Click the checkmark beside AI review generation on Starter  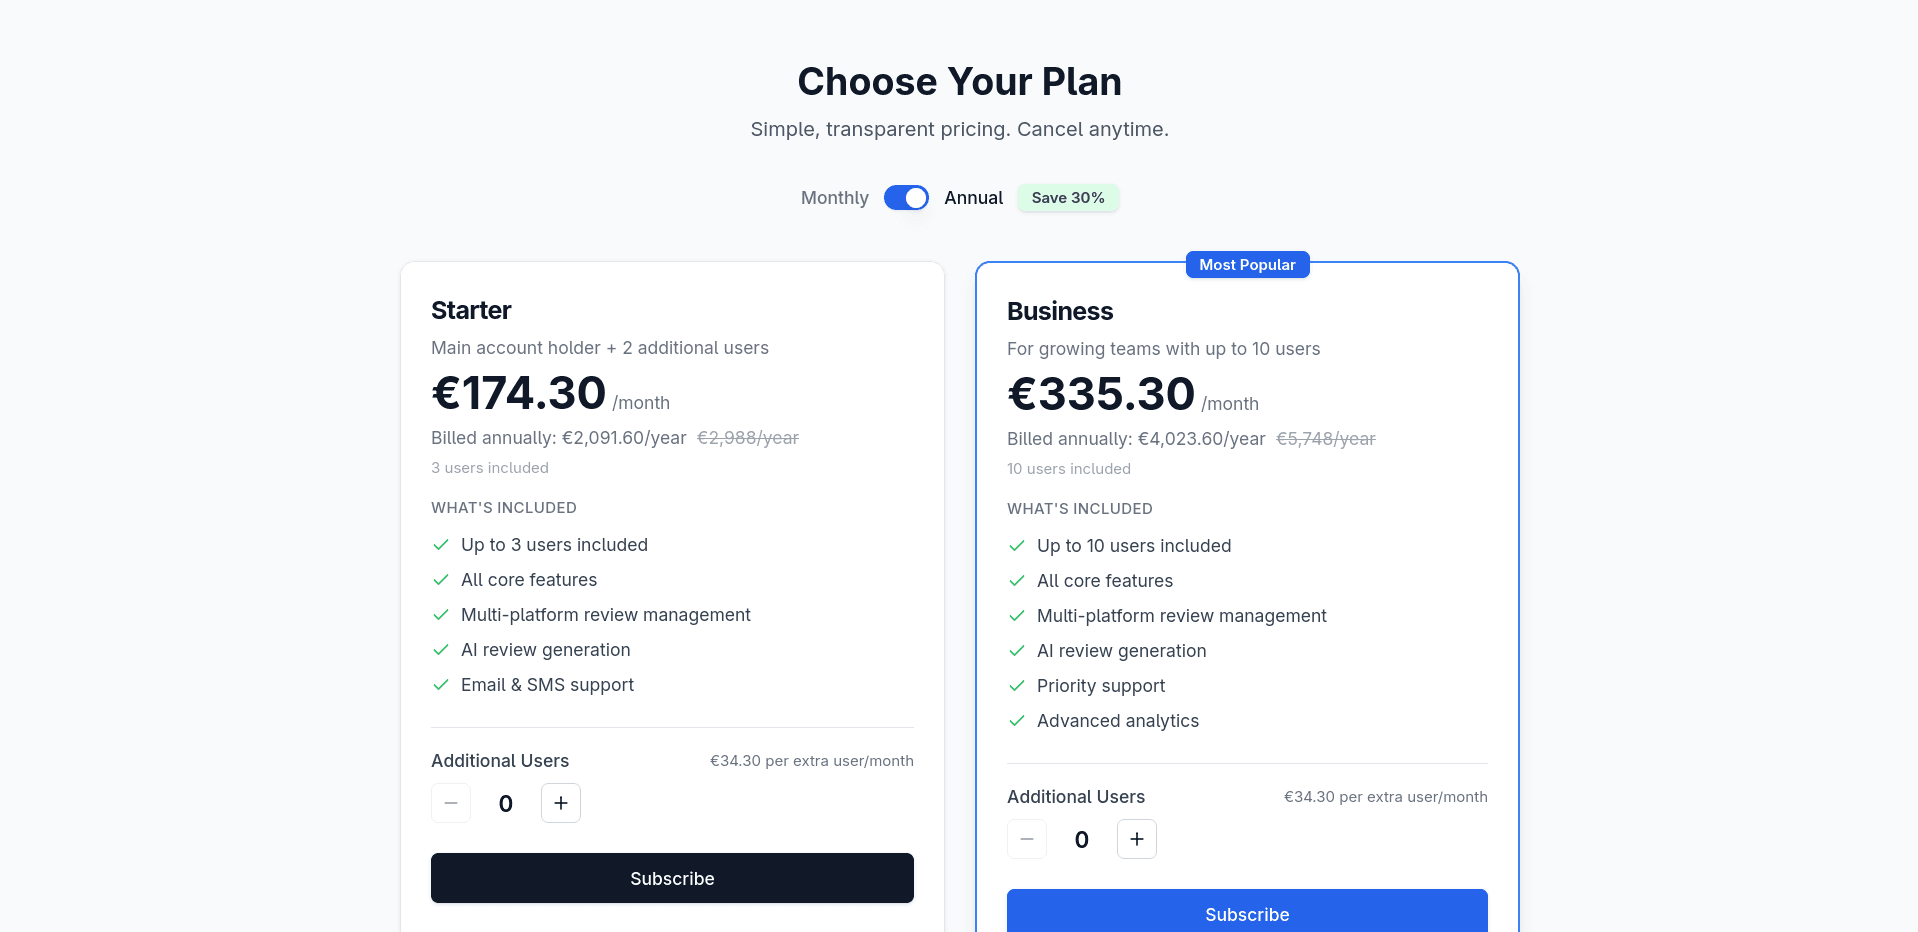[441, 650]
